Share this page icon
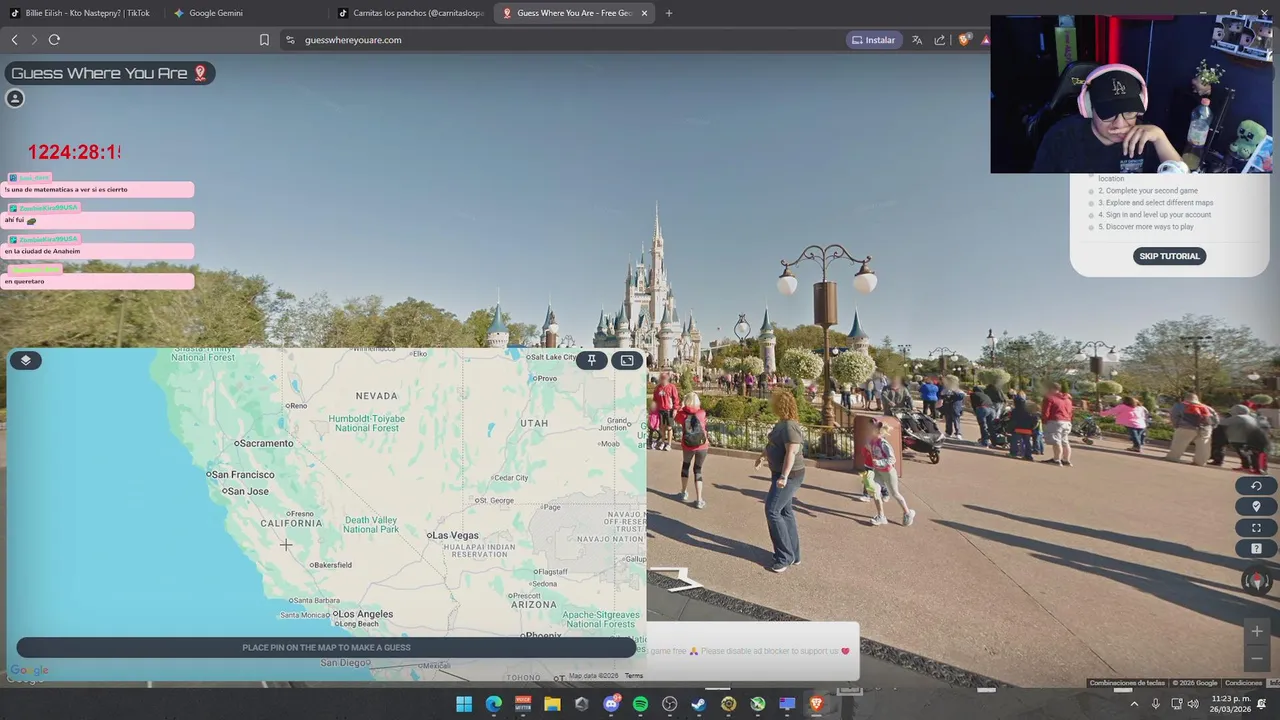The height and width of the screenshot is (720, 1280). click(940, 40)
